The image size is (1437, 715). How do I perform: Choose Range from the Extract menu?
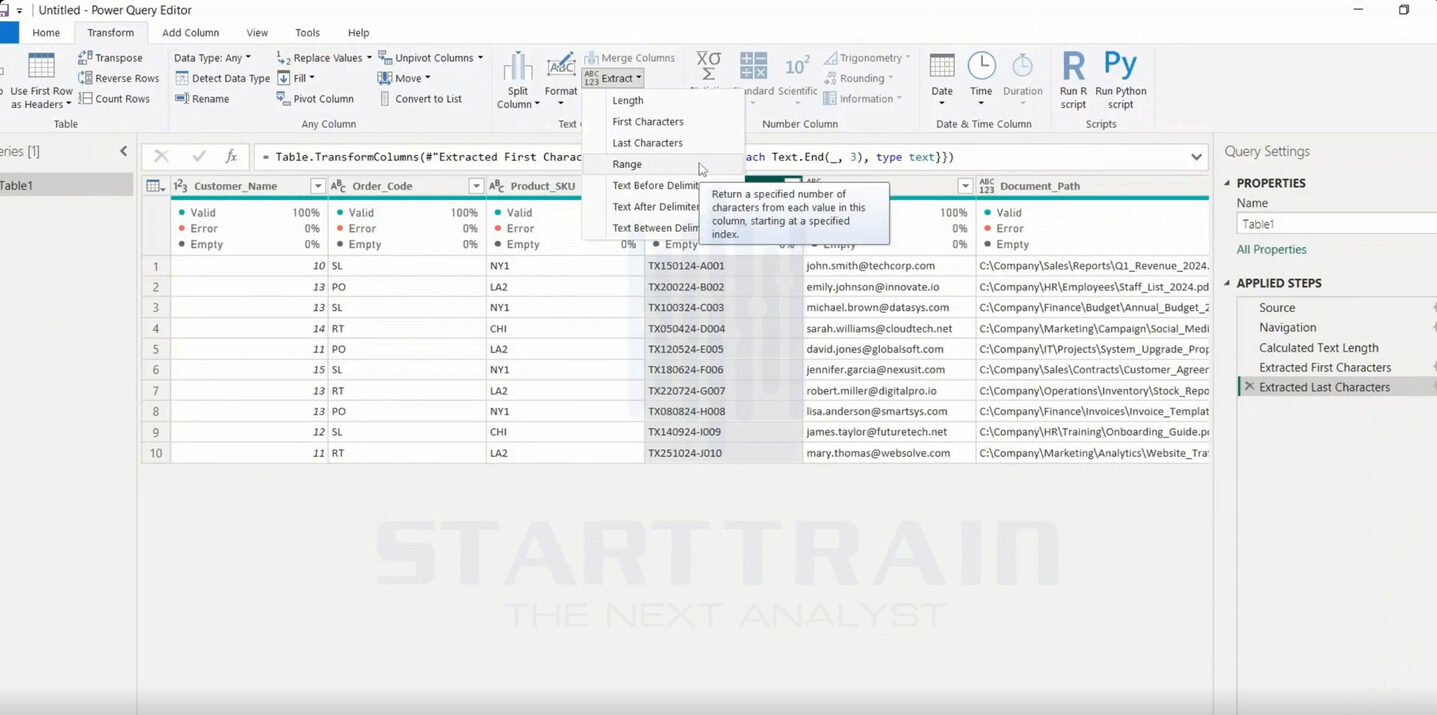664,164
